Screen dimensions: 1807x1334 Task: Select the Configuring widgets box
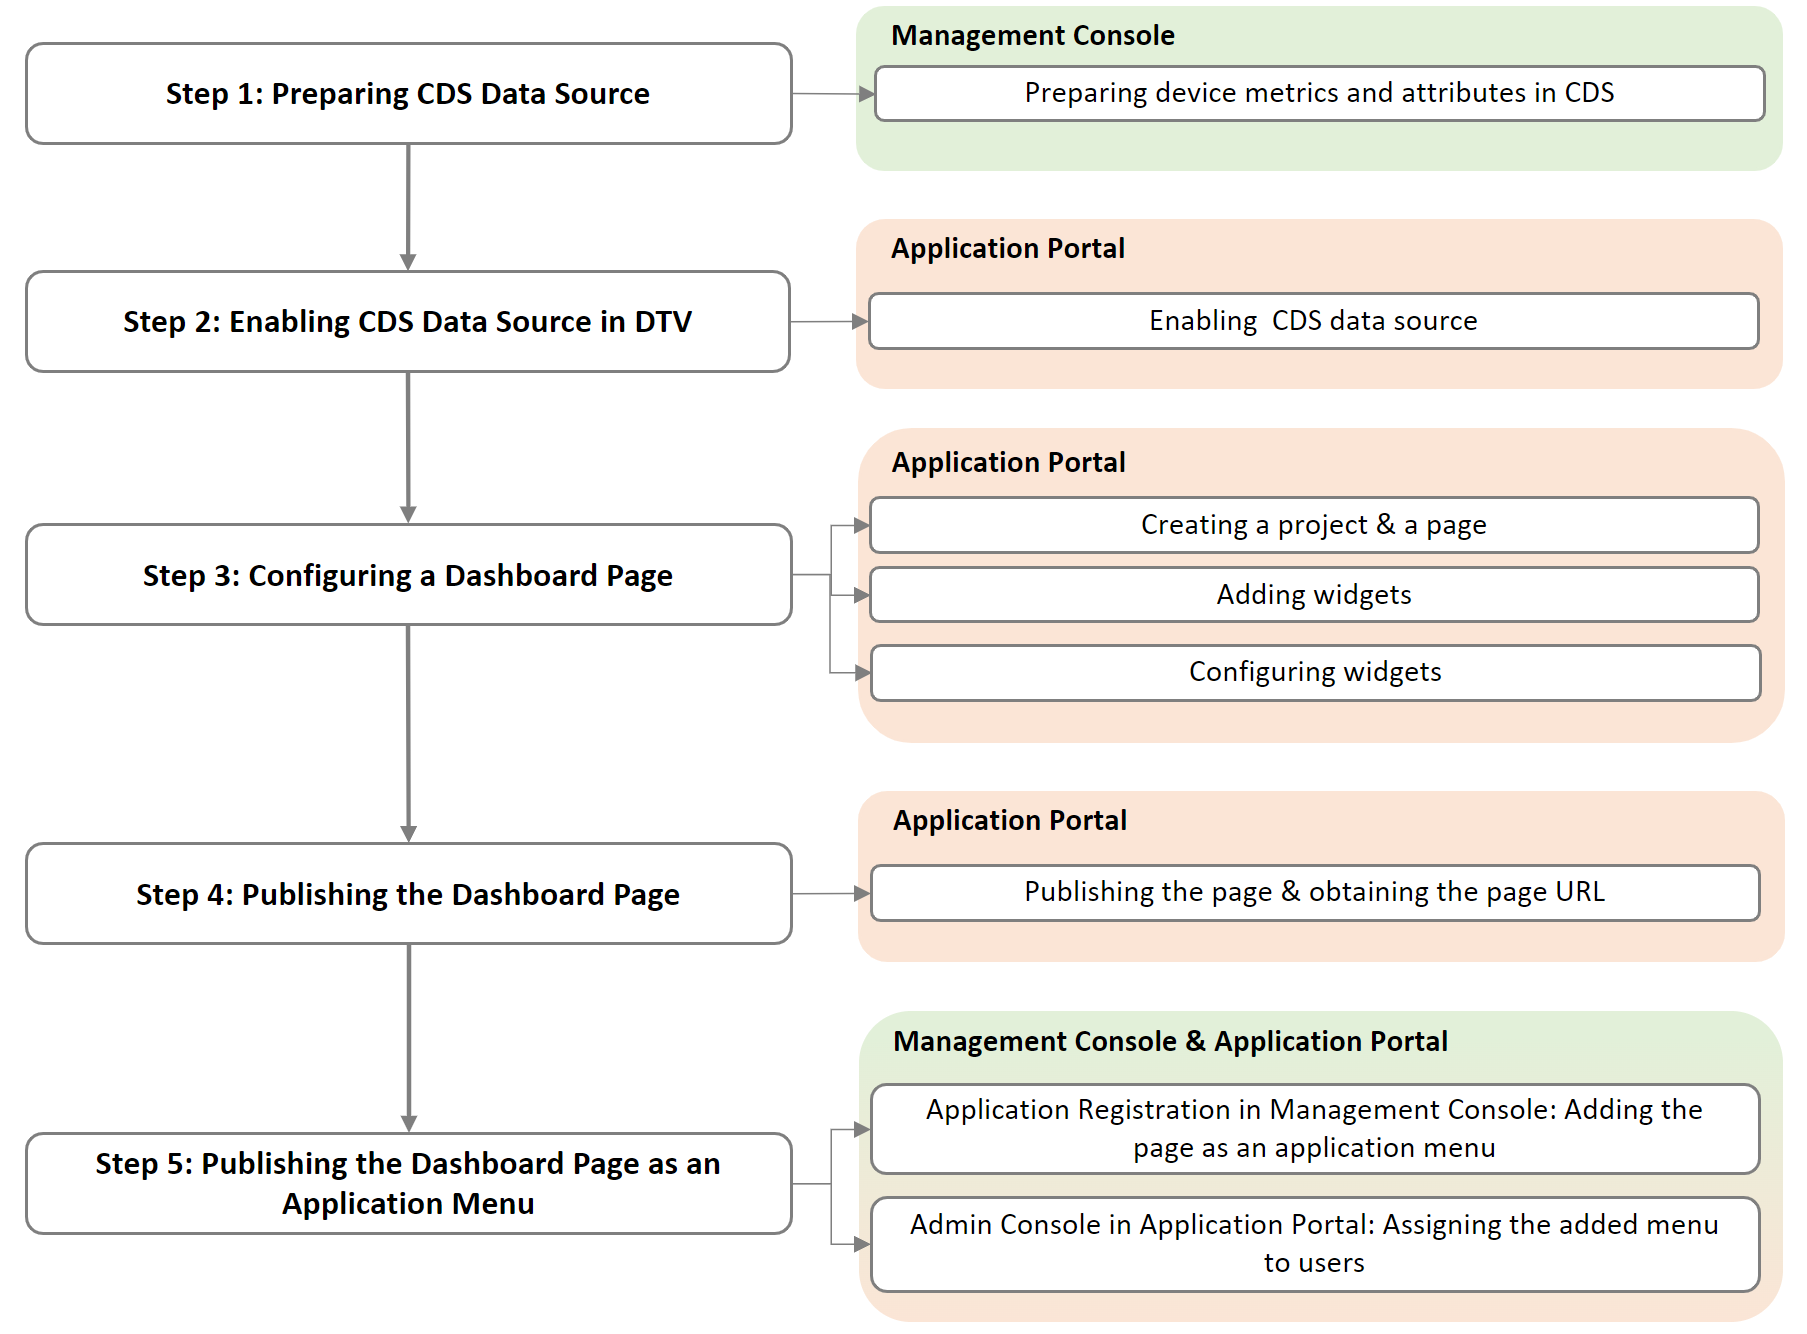click(1314, 672)
